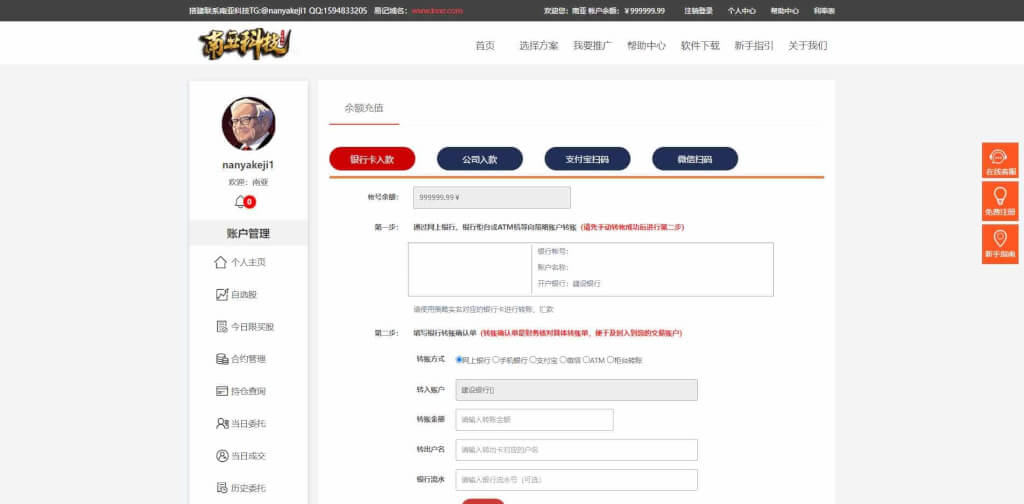
Task: Click the 持仓查询 card icon
Action: click(222, 391)
